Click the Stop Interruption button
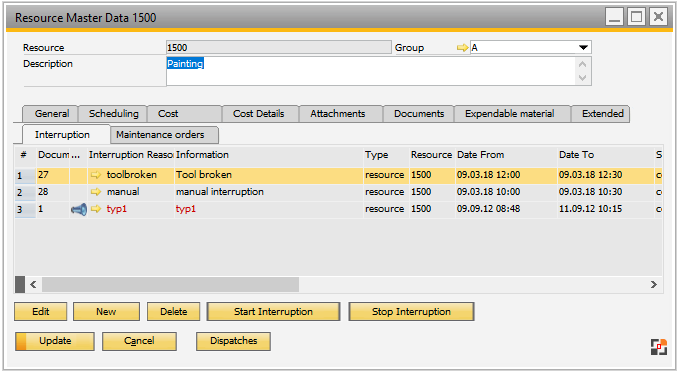Screen dimensions: 680x374 click(411, 312)
